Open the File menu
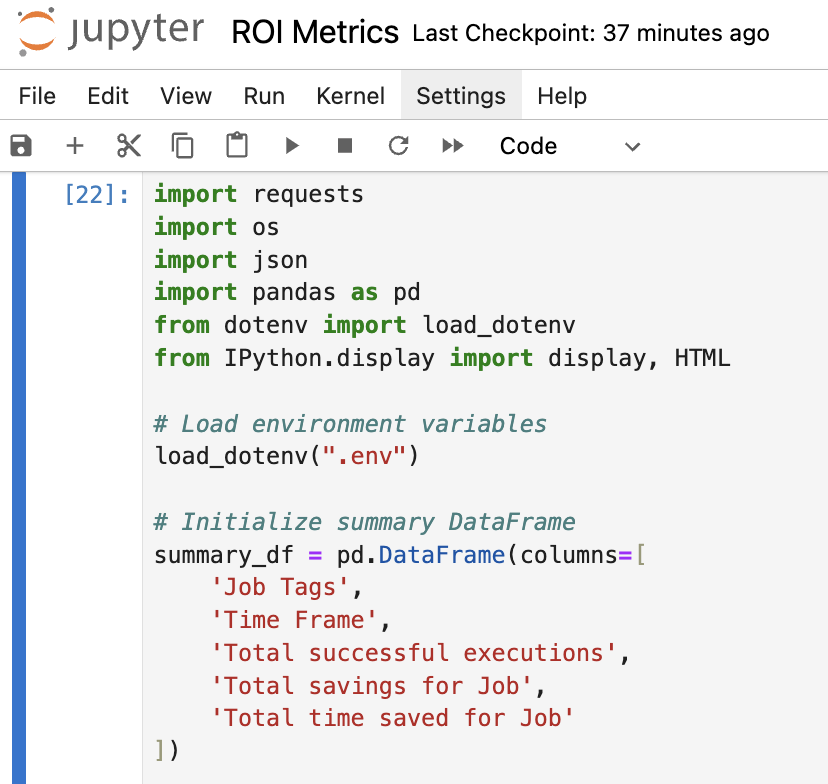Viewport: 828px width, 784px height. tap(37, 96)
